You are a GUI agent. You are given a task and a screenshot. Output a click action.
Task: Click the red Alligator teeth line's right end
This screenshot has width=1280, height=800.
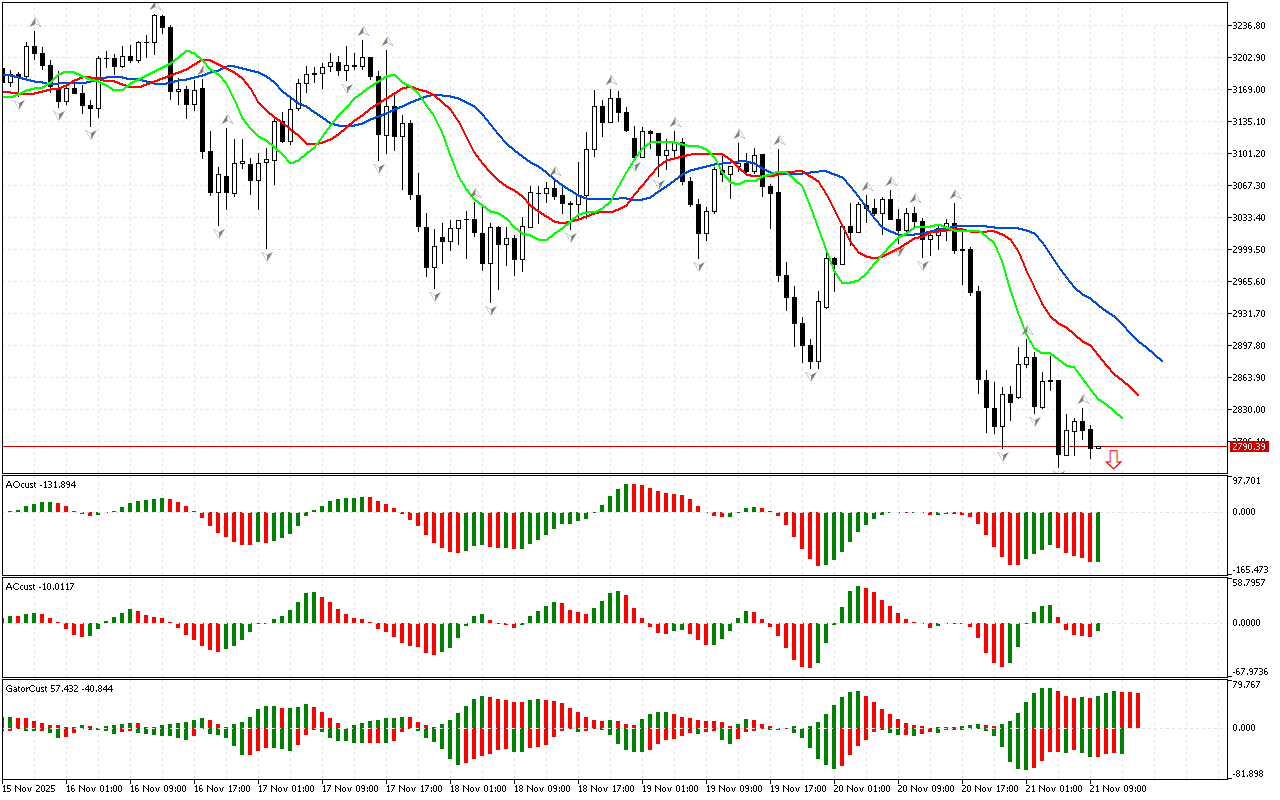1137,394
